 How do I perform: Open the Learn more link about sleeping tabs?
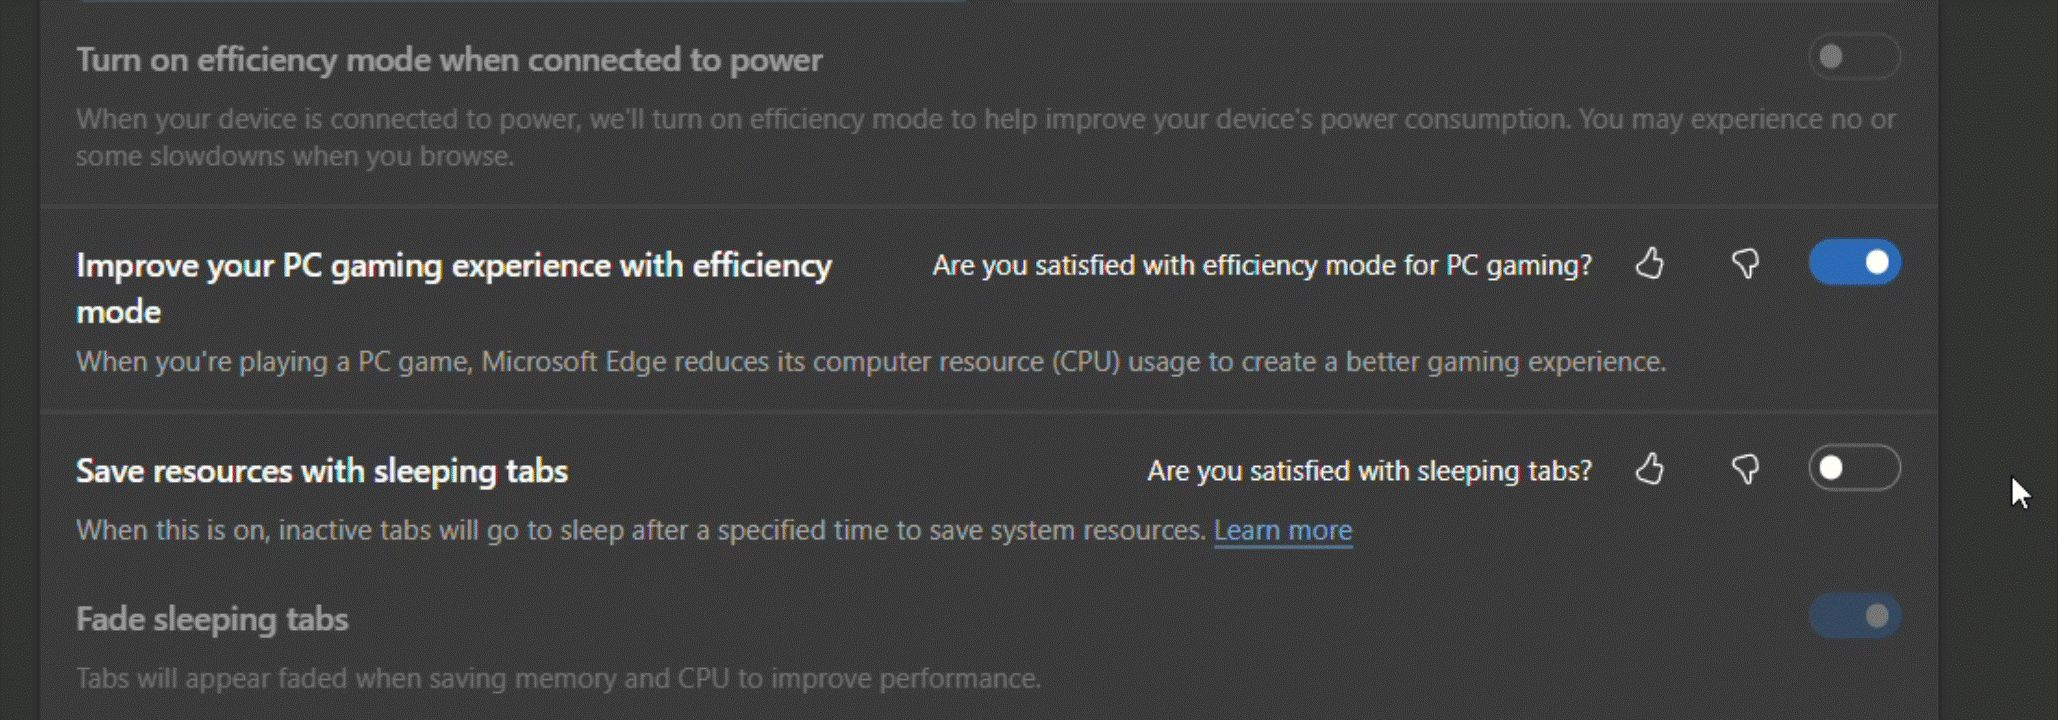click(1282, 530)
